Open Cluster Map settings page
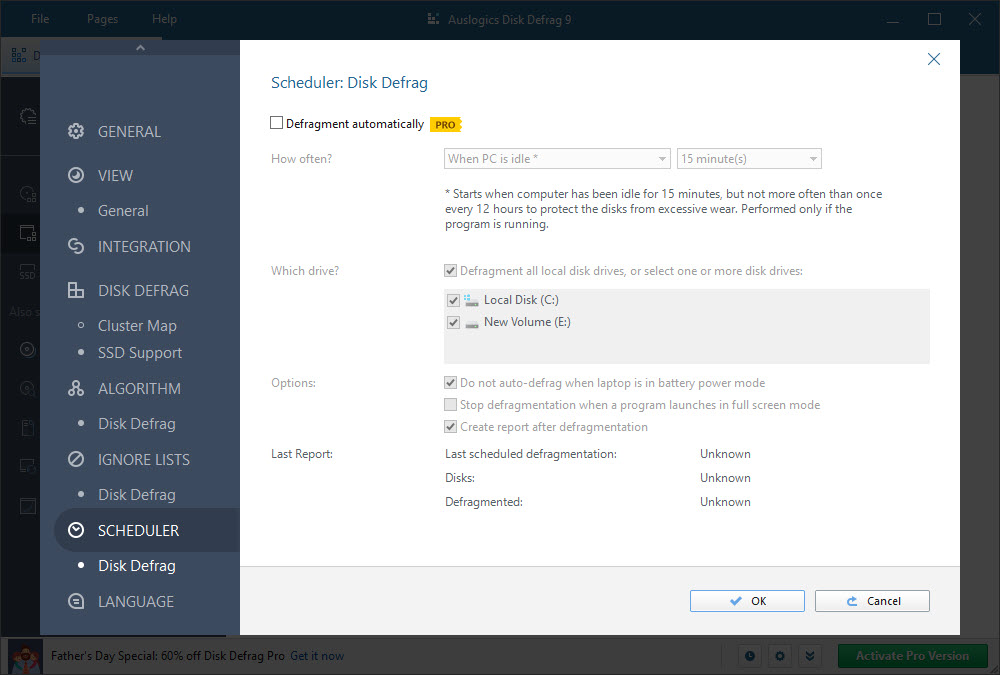Image resolution: width=1000 pixels, height=675 pixels. coord(137,325)
